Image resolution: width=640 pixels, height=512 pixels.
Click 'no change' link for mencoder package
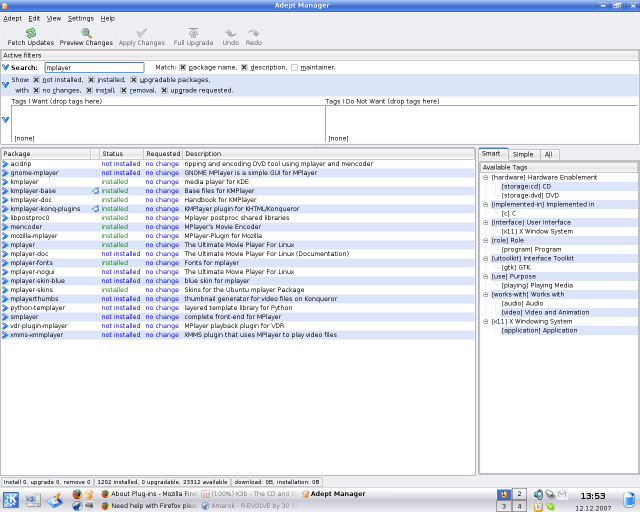162,226
